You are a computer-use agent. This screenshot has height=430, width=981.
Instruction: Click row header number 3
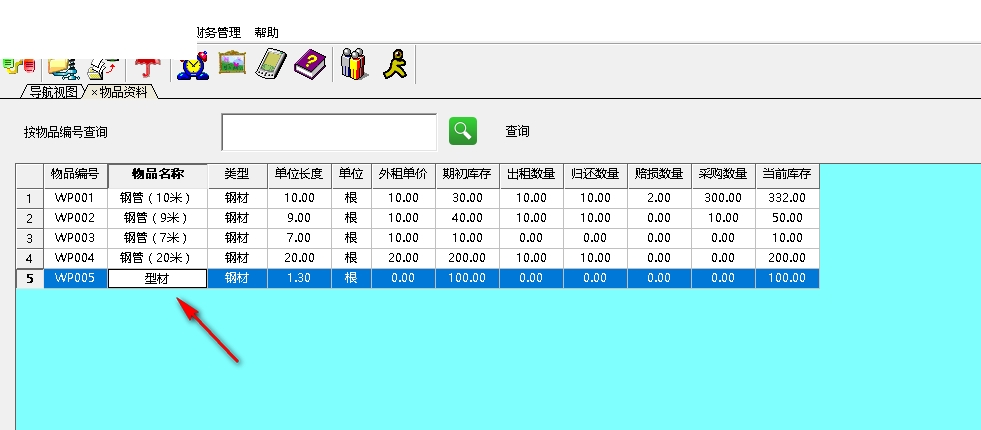[30, 238]
